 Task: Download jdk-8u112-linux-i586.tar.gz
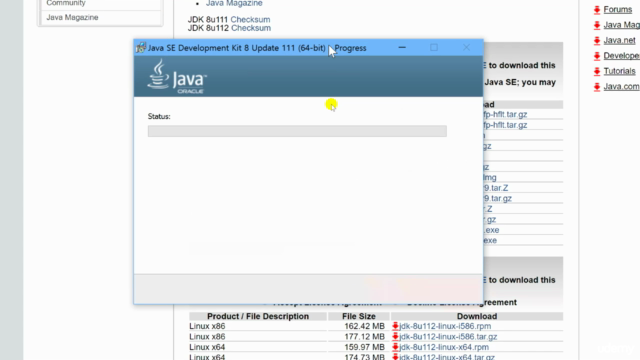[448, 337]
